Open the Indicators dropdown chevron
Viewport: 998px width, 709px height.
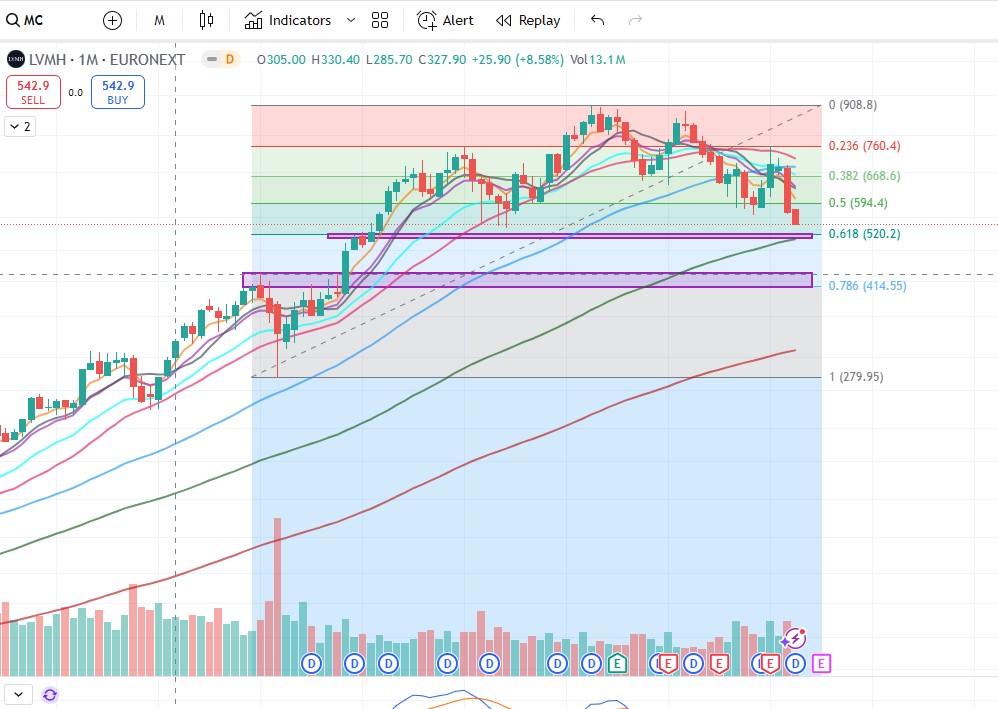(x=350, y=20)
